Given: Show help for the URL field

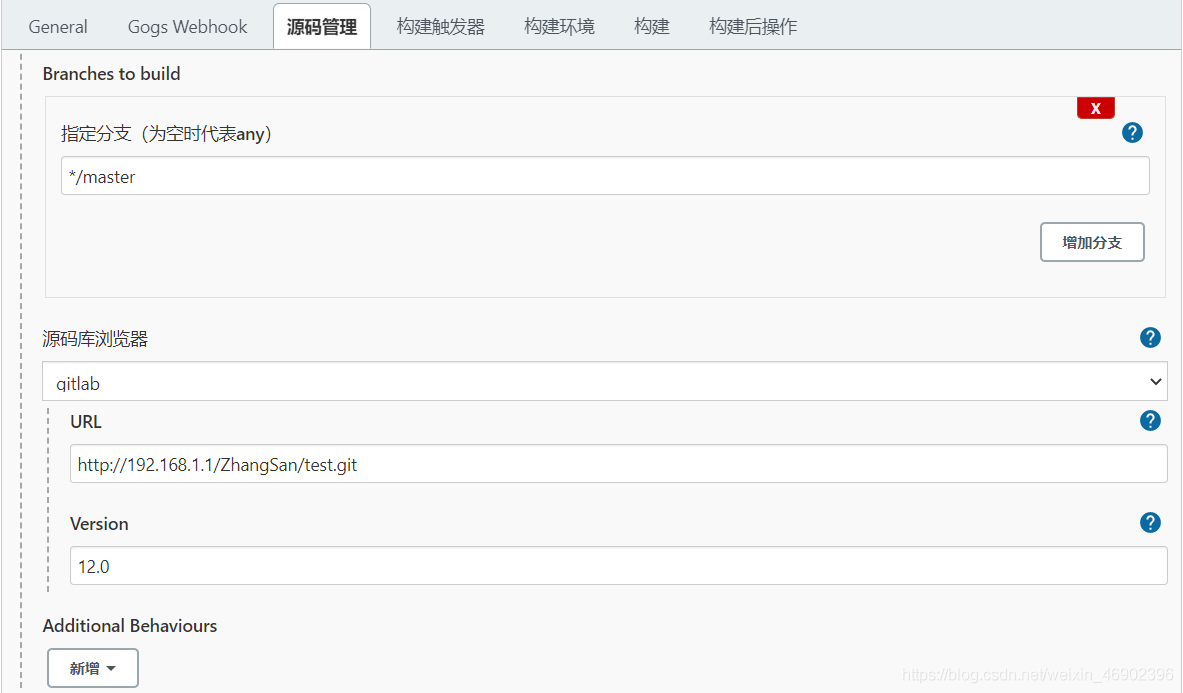Looking at the screenshot, I should click(x=1150, y=421).
